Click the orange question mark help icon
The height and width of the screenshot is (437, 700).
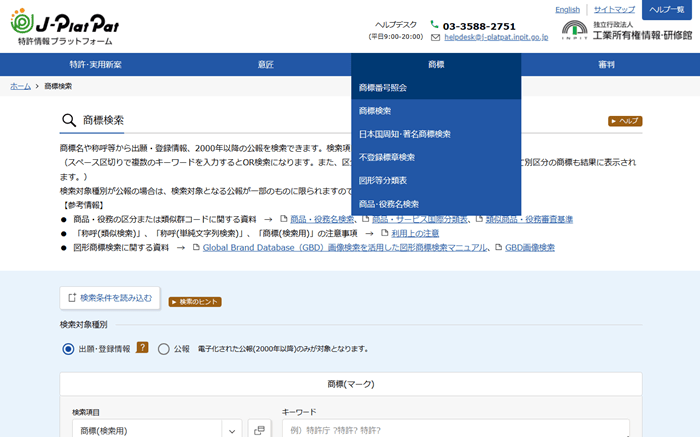tap(142, 347)
